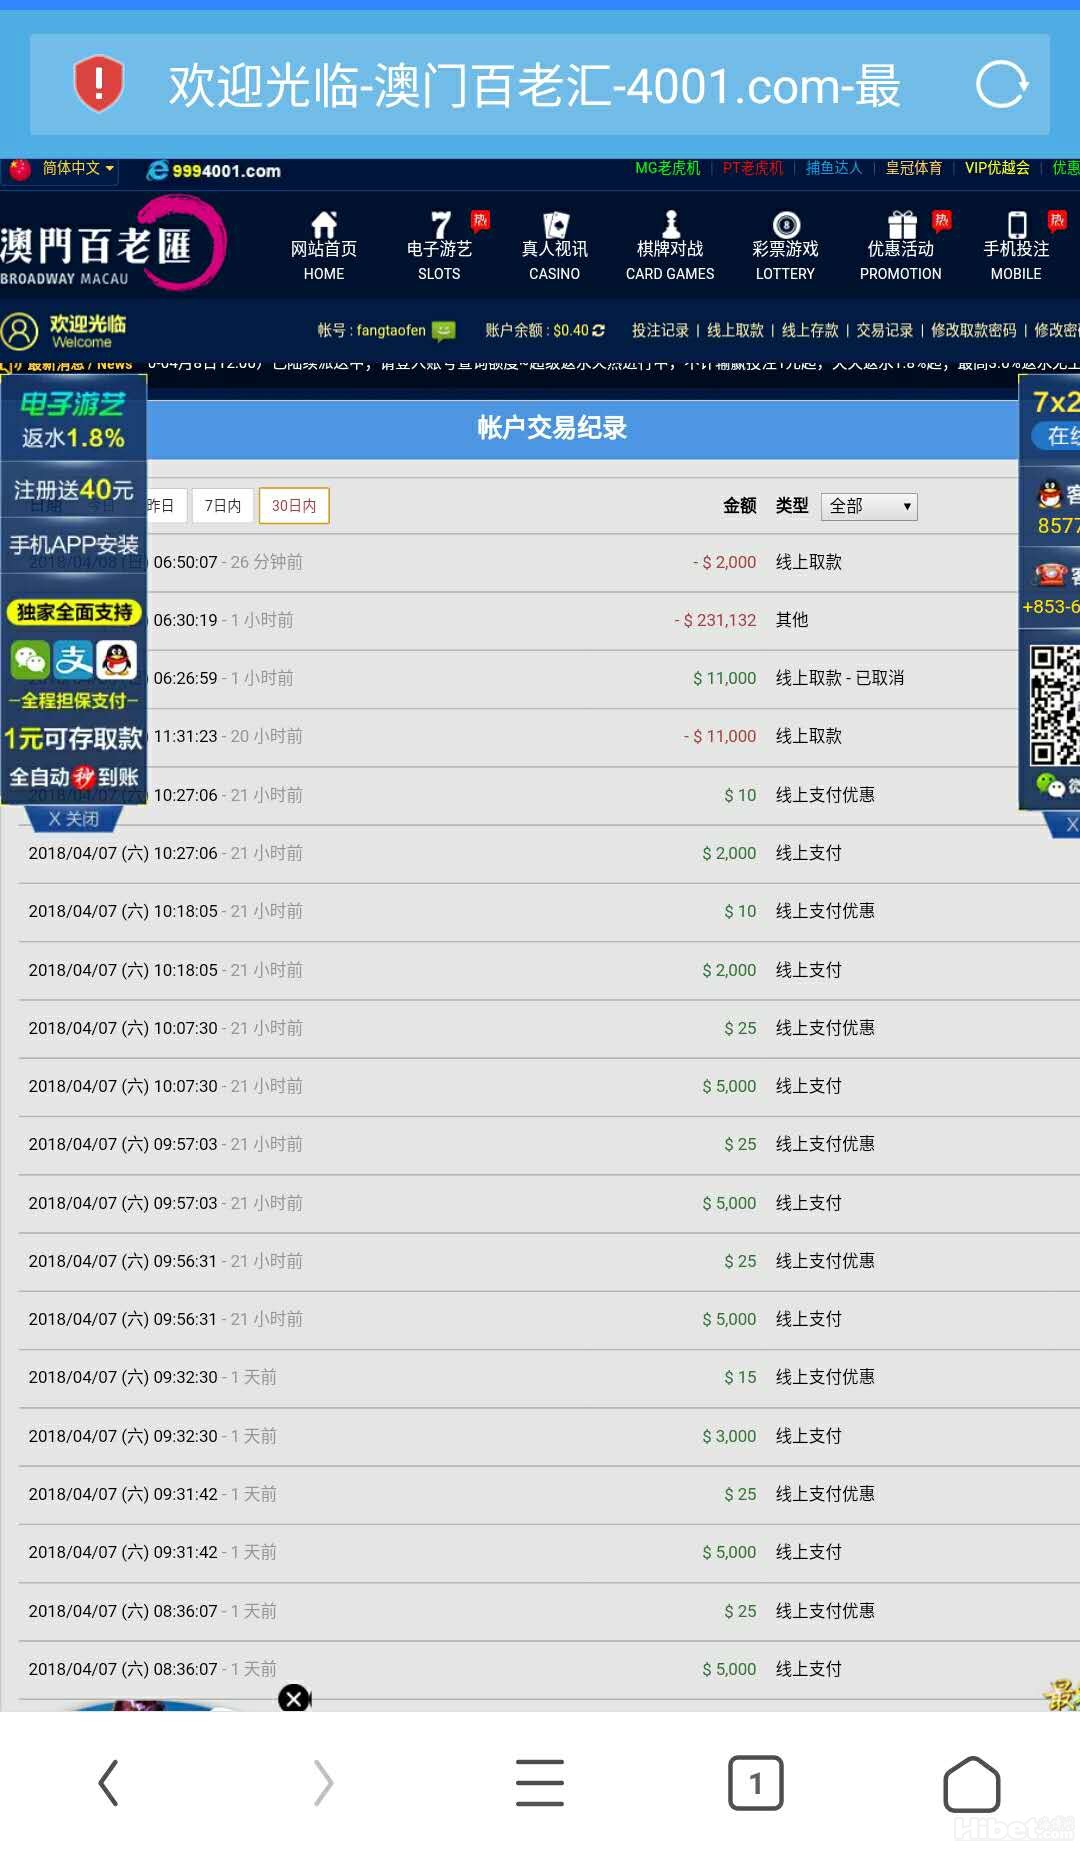Image resolution: width=1080 pixels, height=1854 pixels.
Task: Open the 投注记录 betting records link
Action: pyautogui.click(x=660, y=331)
